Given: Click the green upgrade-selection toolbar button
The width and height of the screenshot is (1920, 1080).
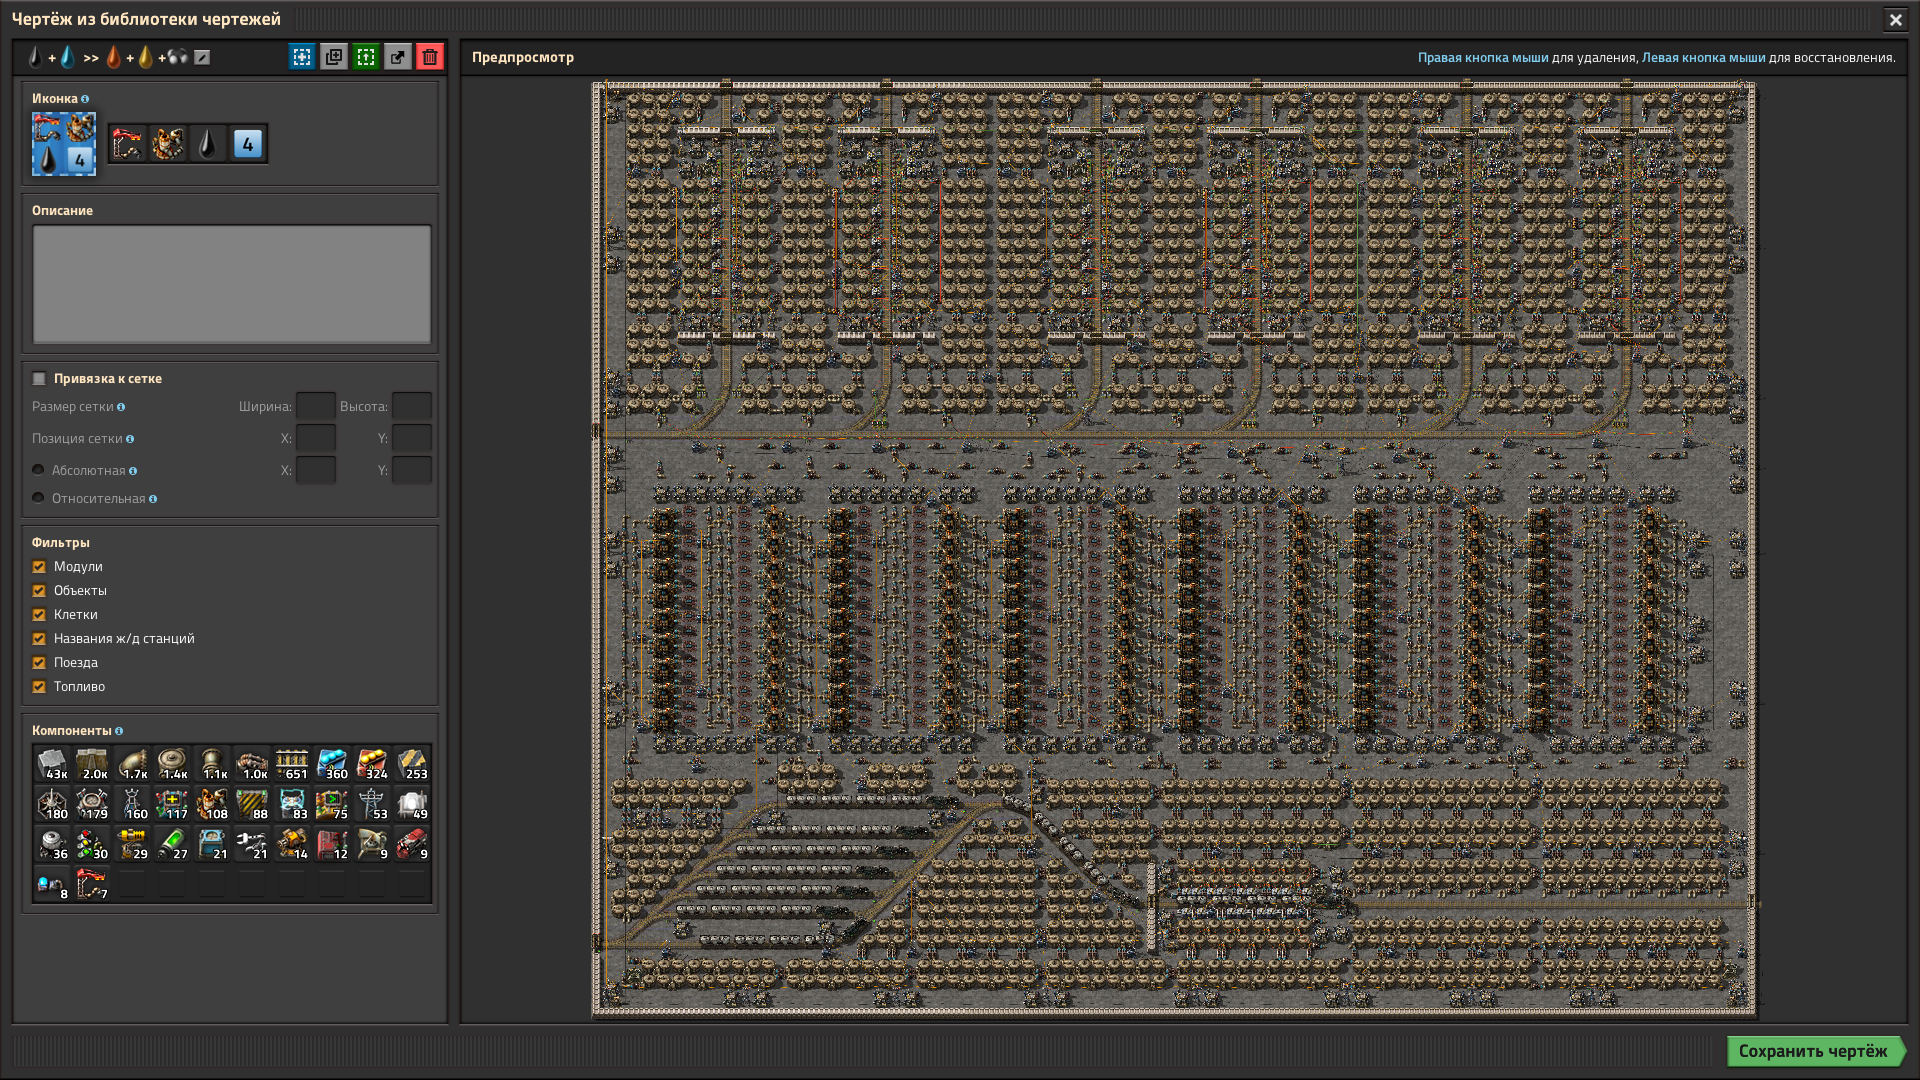Looking at the screenshot, I should point(366,57).
